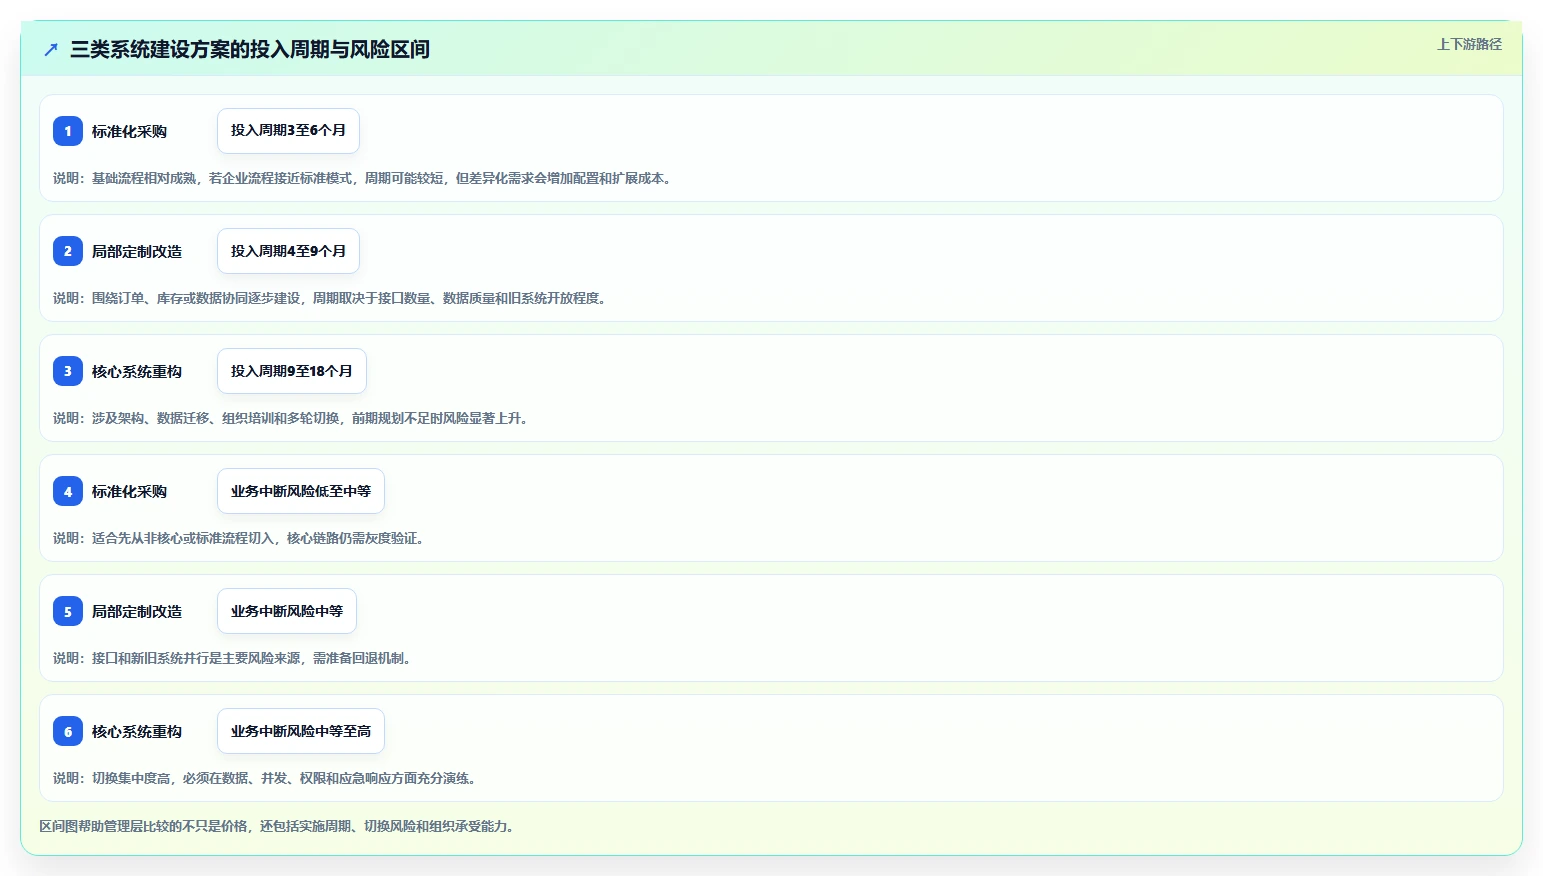Select the 业务中断风险低至中等 tag
This screenshot has width=1543, height=876.
click(x=301, y=491)
